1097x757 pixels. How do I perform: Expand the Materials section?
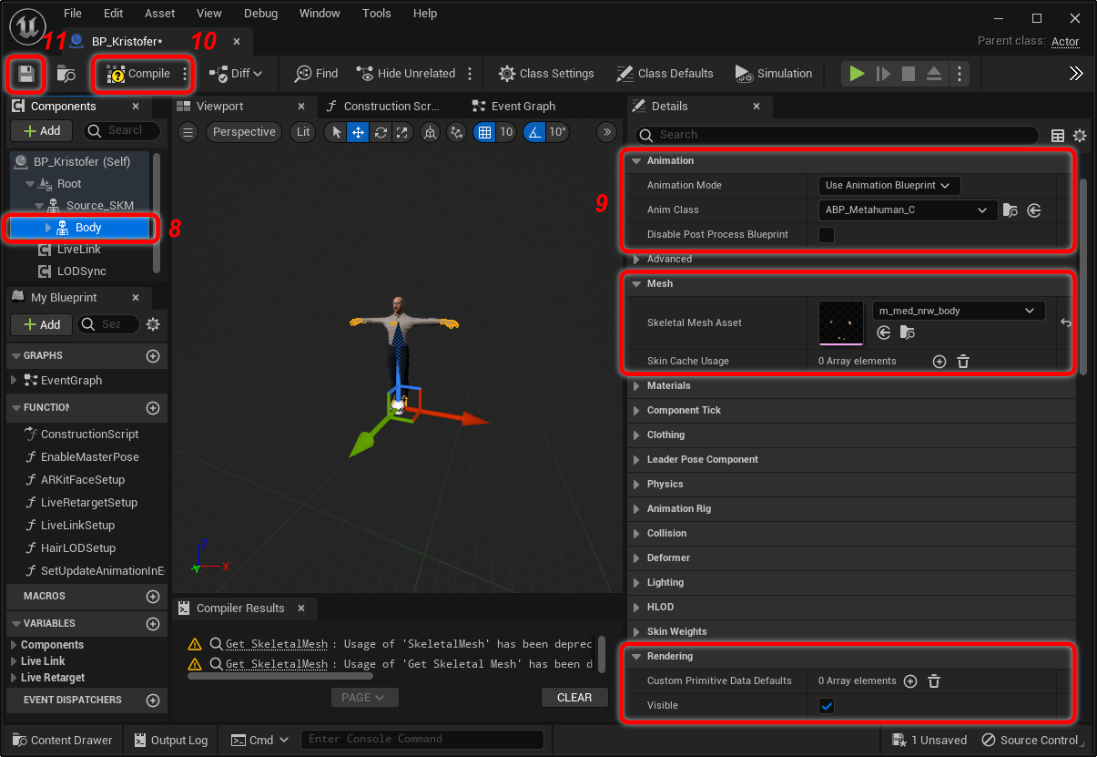point(669,386)
